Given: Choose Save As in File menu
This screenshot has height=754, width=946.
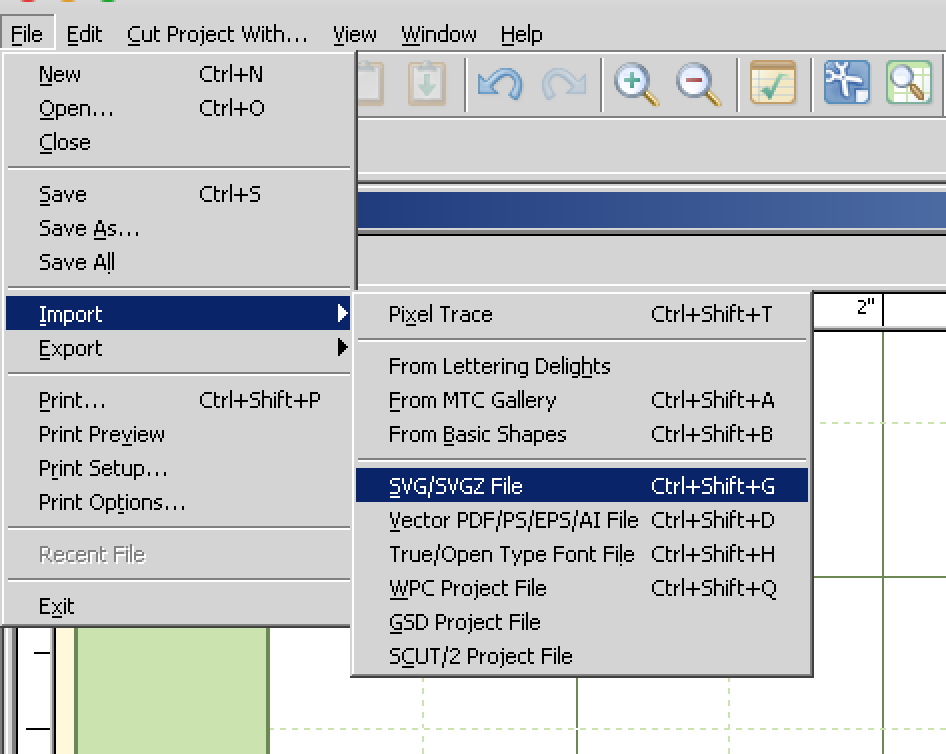Looking at the screenshot, I should click(89, 229).
